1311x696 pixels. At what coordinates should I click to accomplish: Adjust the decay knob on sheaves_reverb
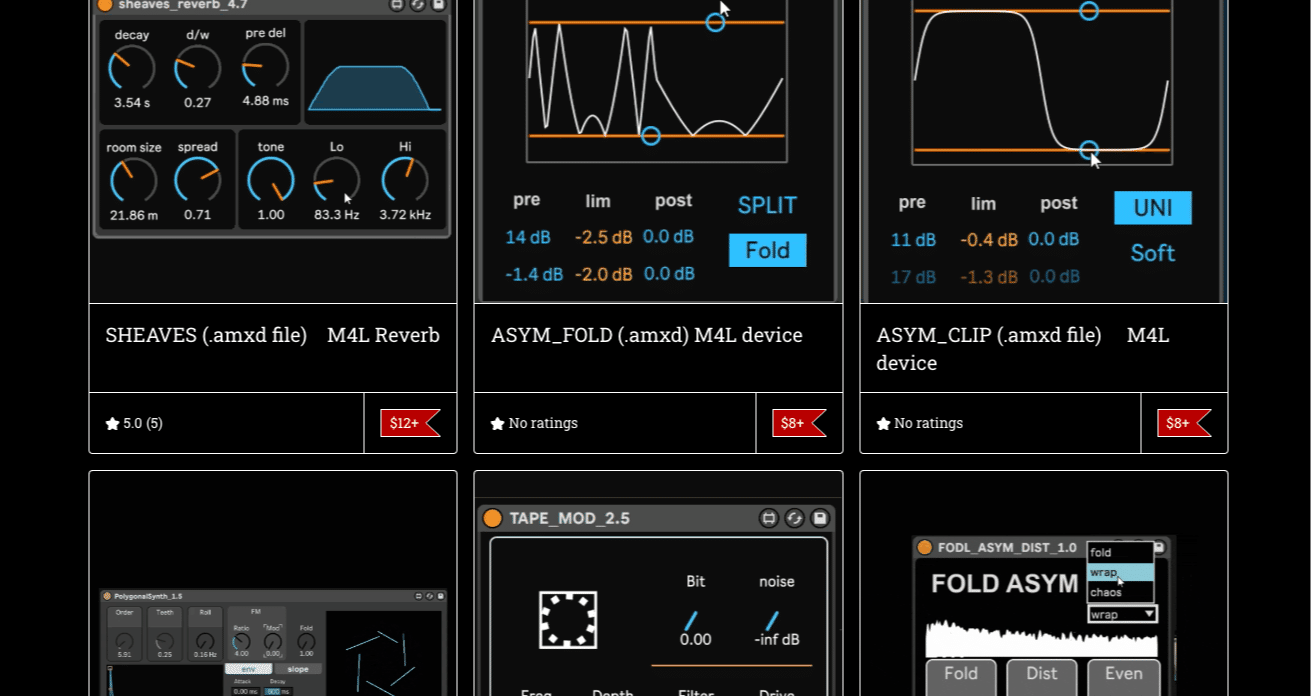[130, 67]
